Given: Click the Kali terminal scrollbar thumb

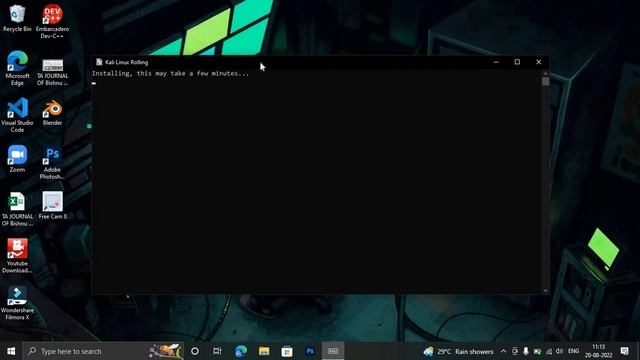Looking at the screenshot, I should point(546,82).
